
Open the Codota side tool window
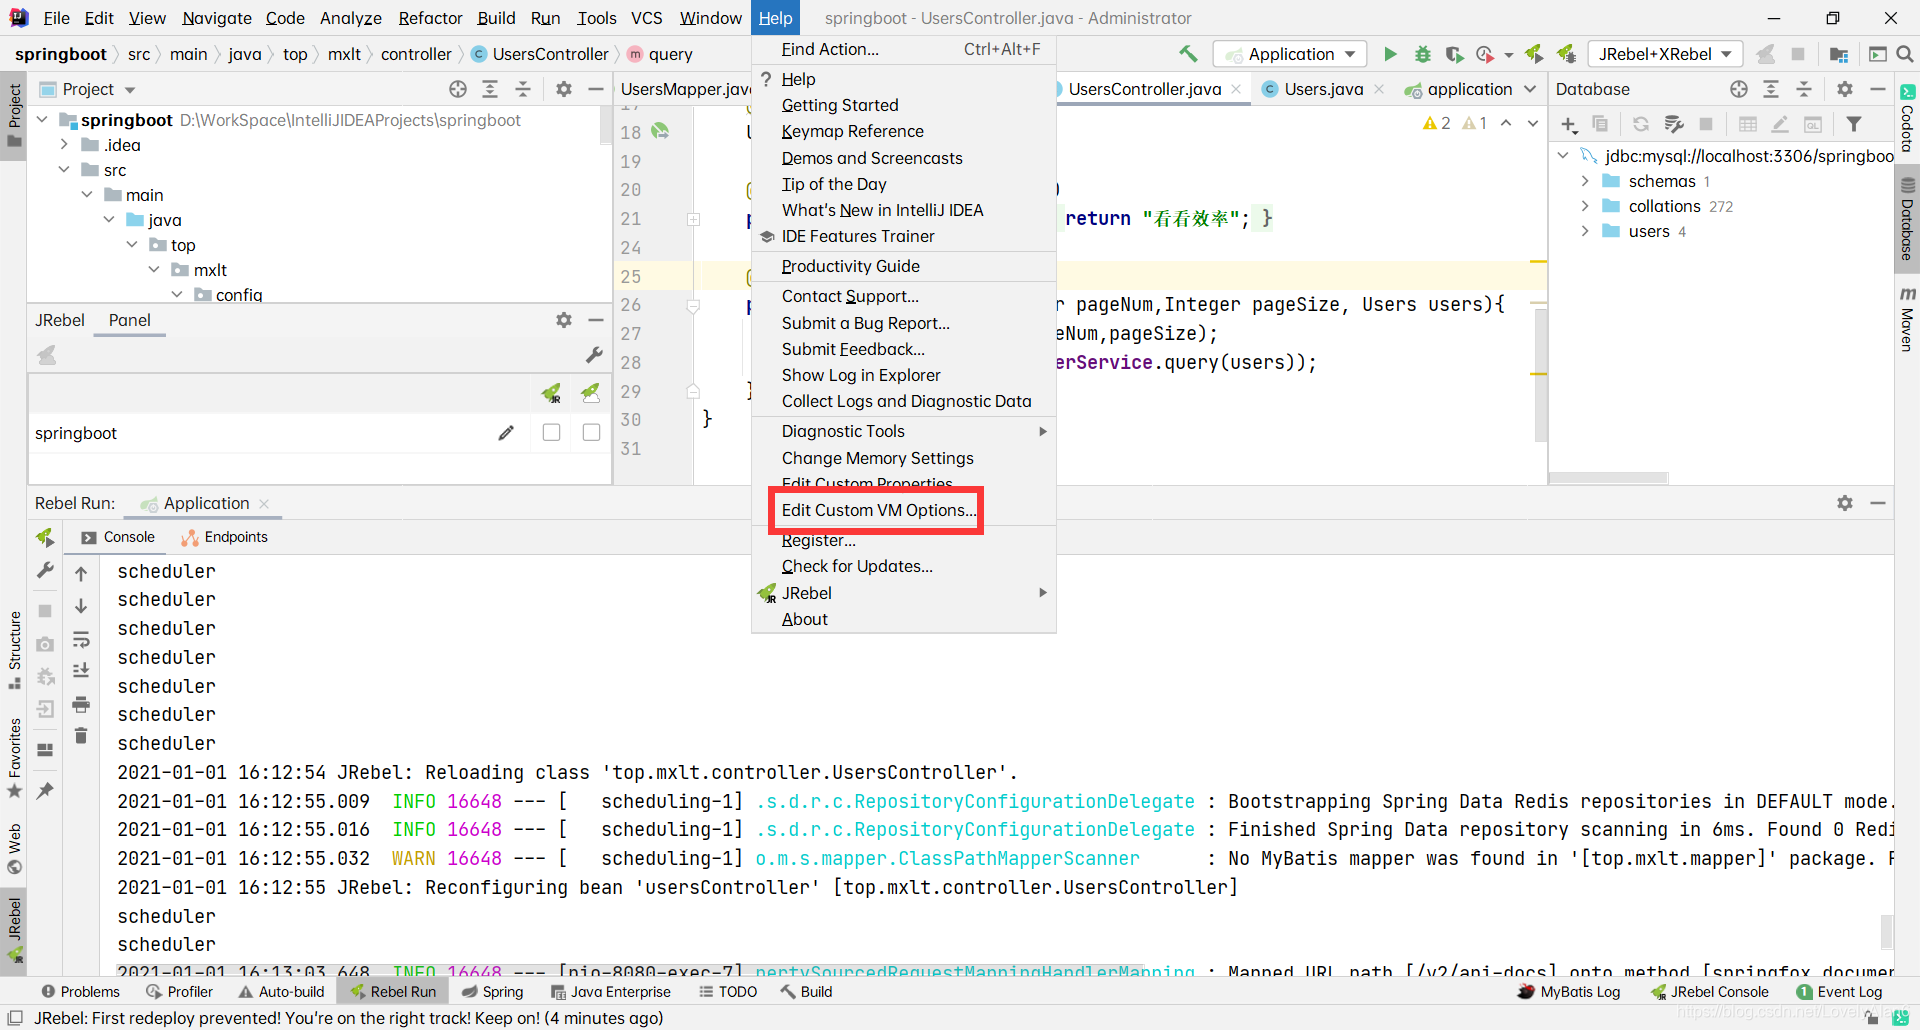[1907, 118]
